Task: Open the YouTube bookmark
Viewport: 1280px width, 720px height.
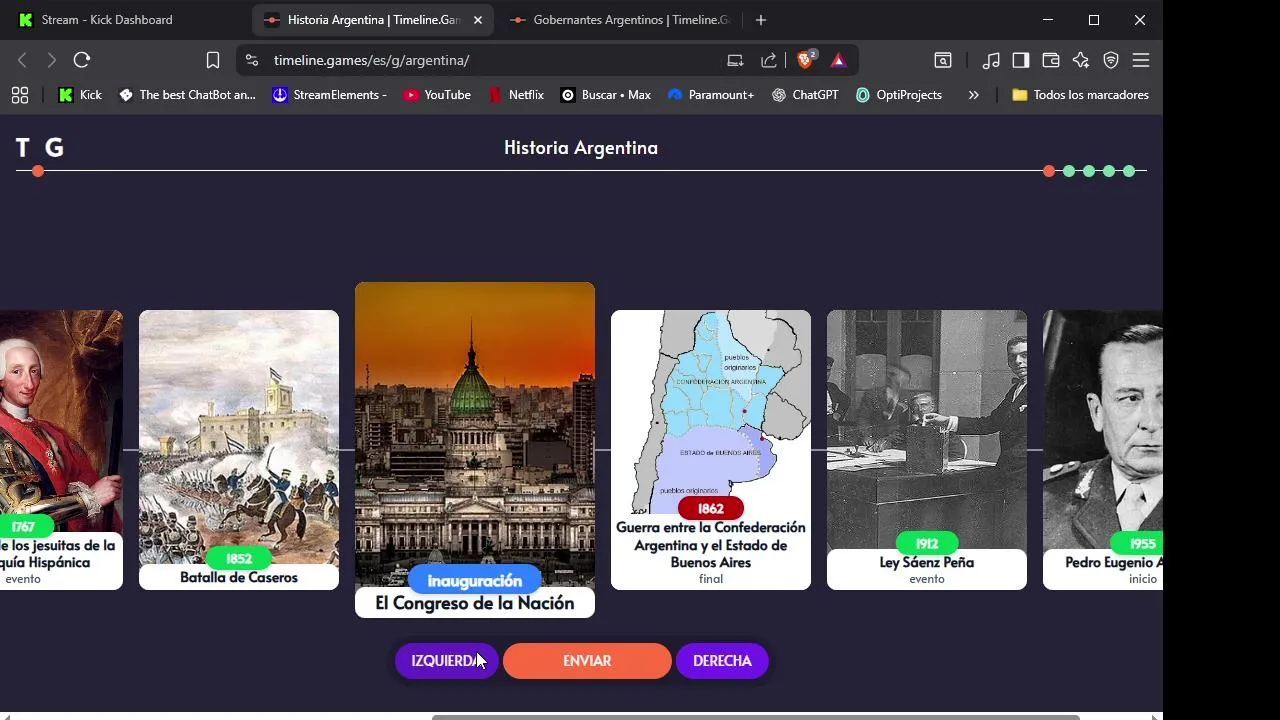Action: (437, 95)
